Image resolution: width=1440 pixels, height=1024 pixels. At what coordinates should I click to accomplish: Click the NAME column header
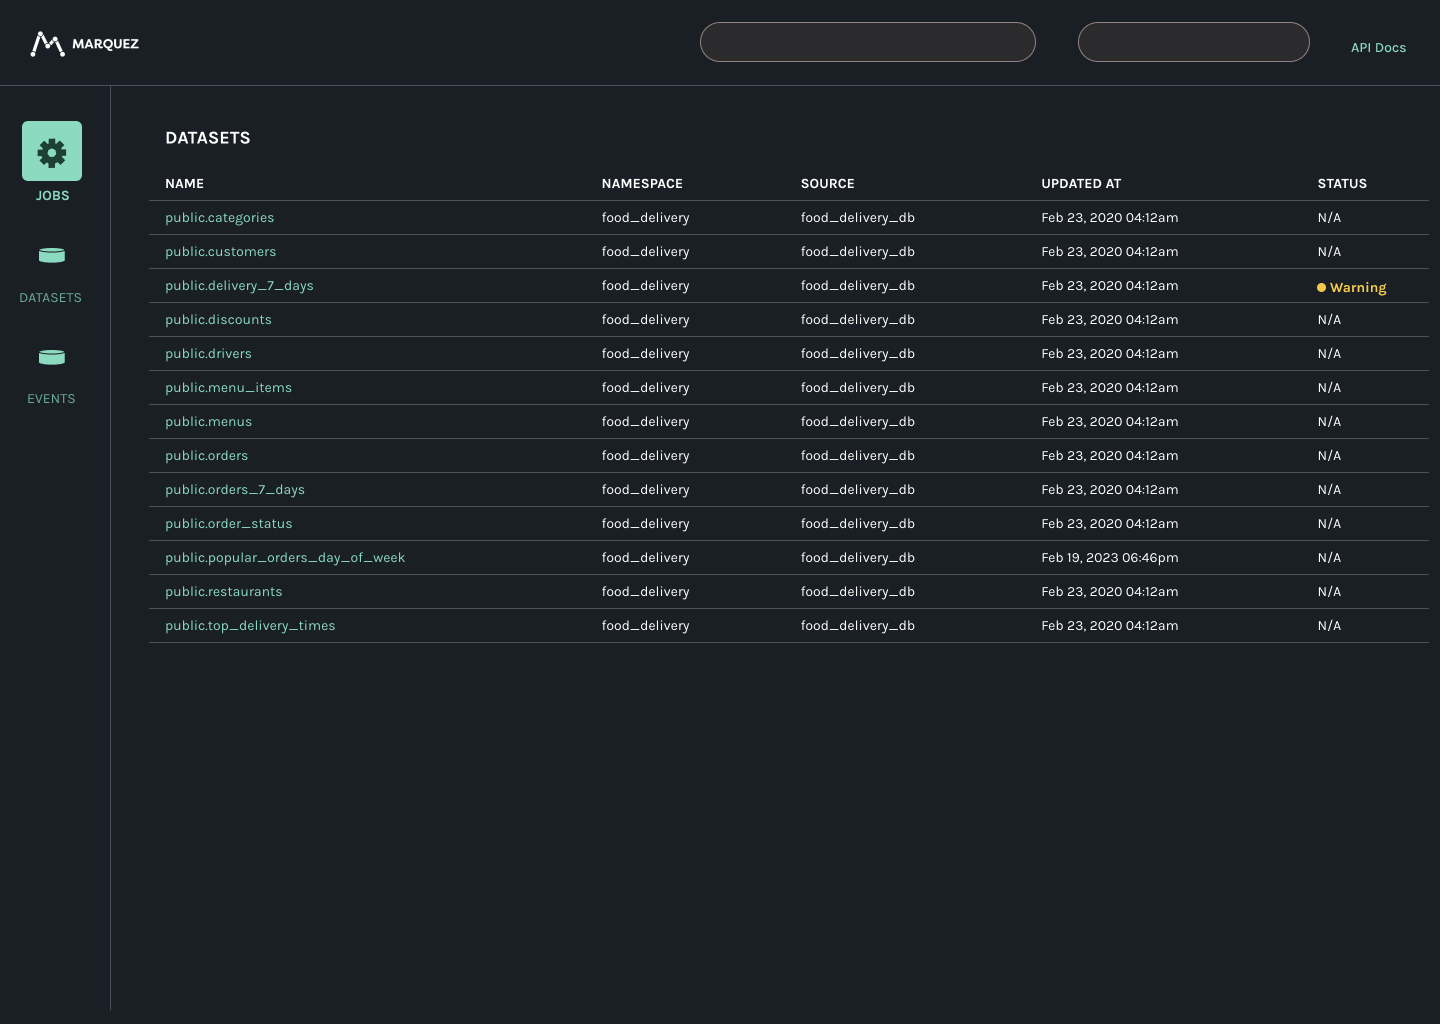click(x=184, y=184)
